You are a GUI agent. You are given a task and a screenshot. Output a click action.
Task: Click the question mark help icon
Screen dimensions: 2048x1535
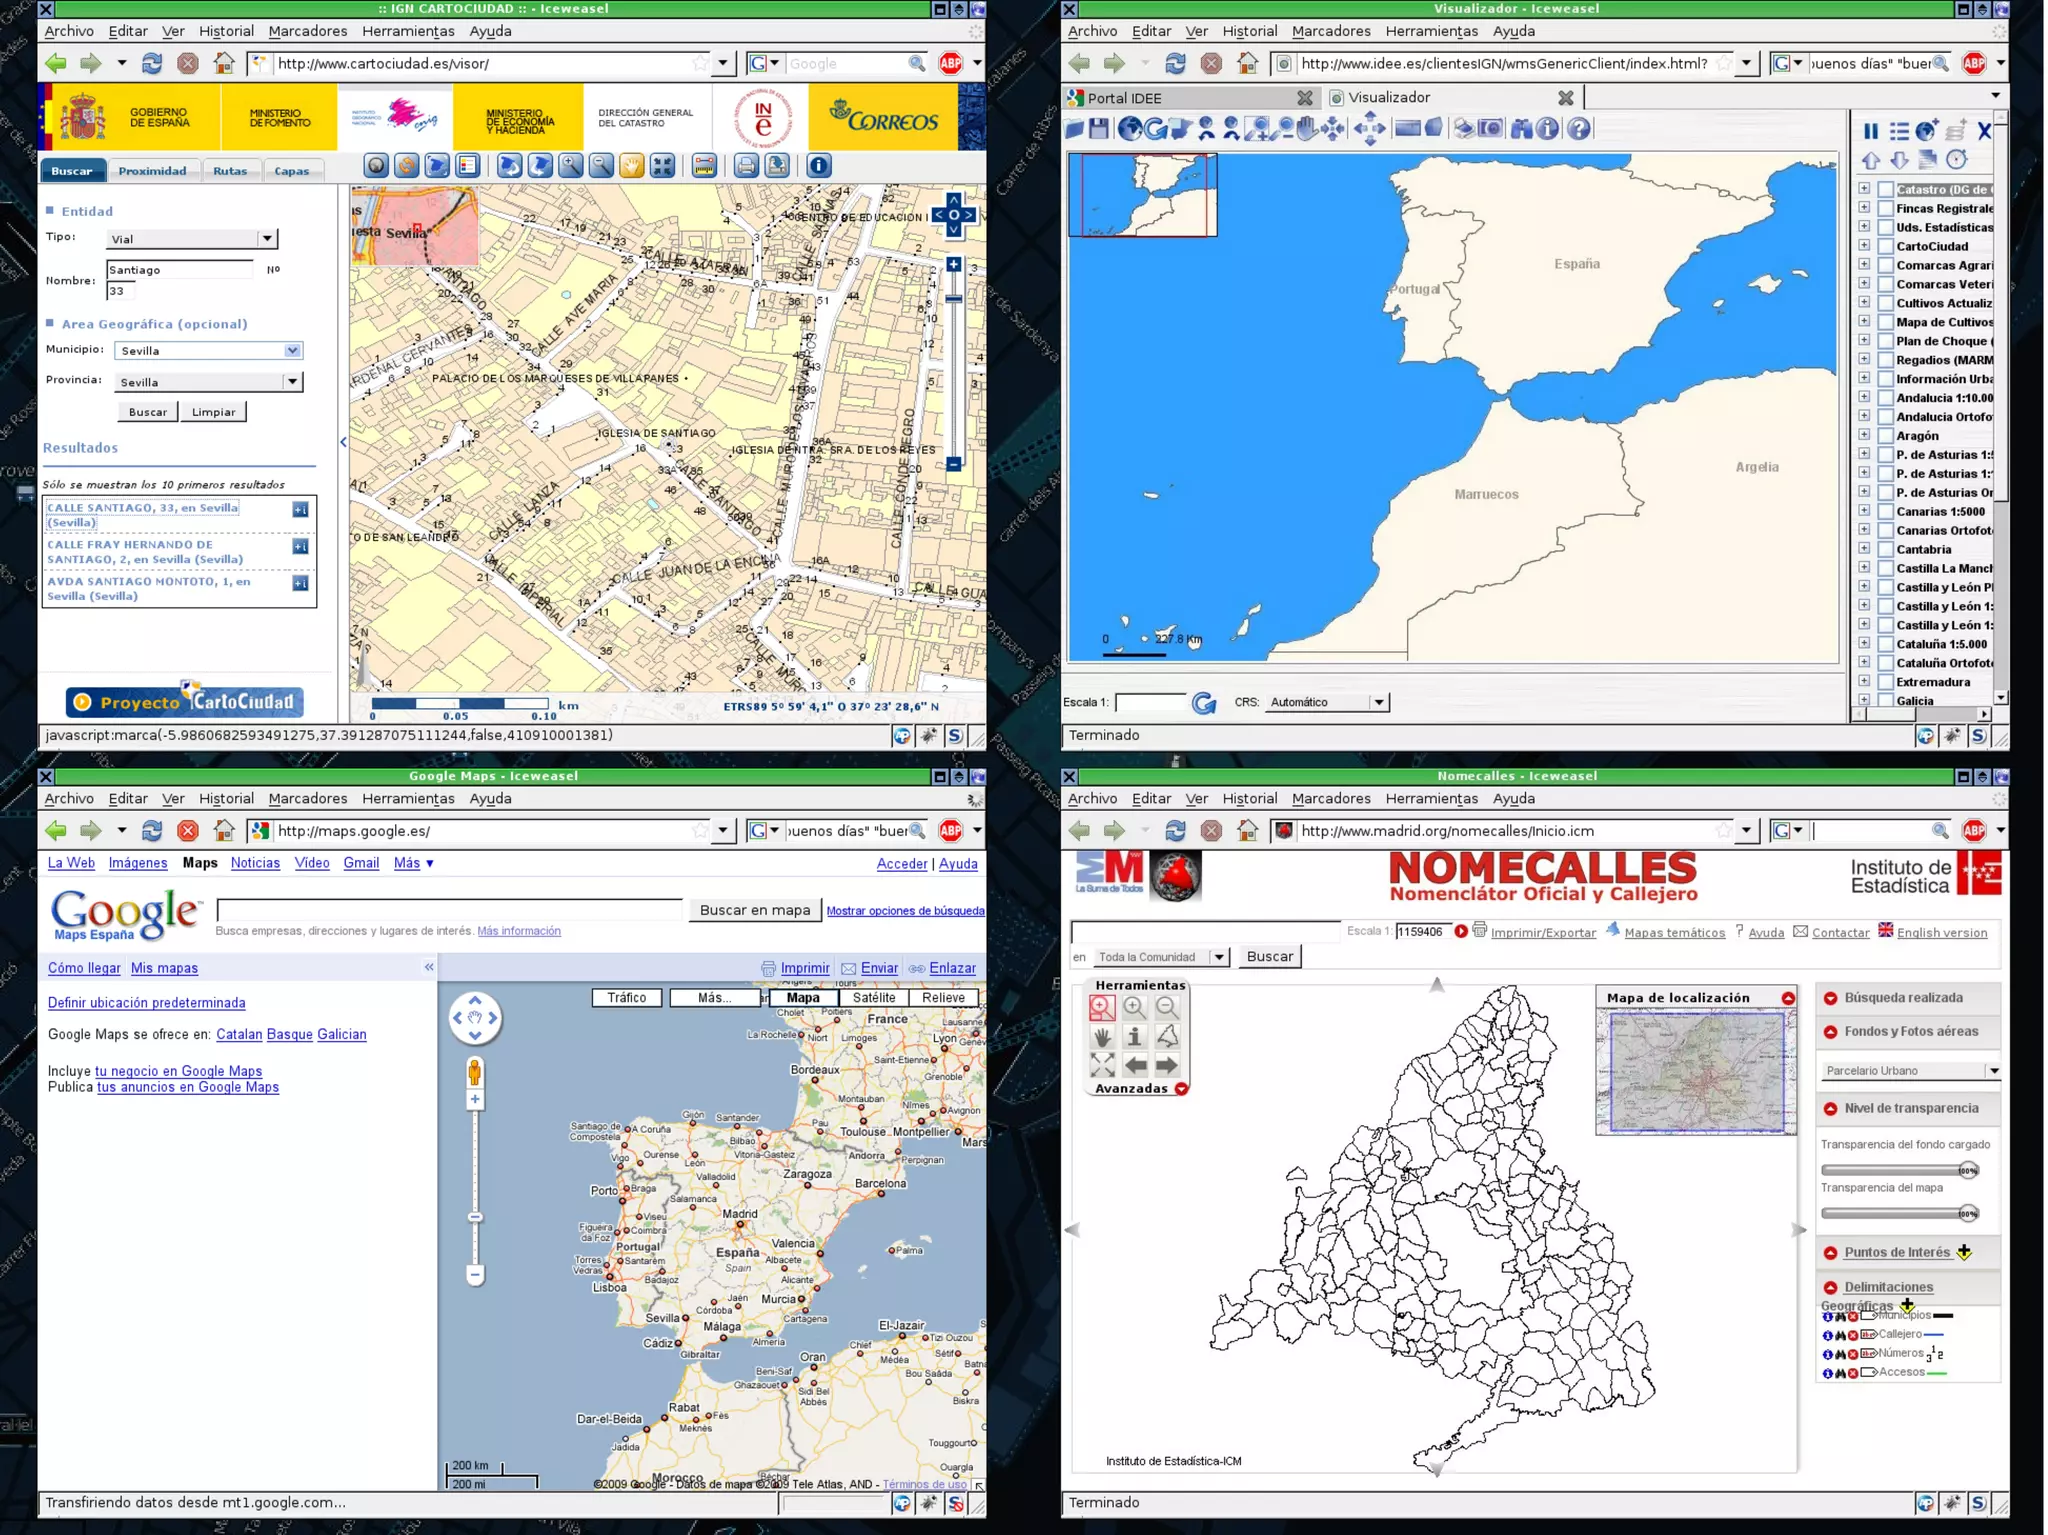[1578, 129]
